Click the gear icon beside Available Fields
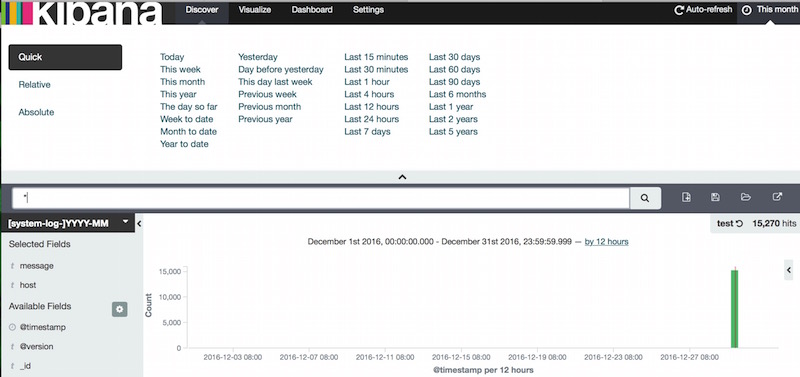The image size is (800, 377). 120,309
